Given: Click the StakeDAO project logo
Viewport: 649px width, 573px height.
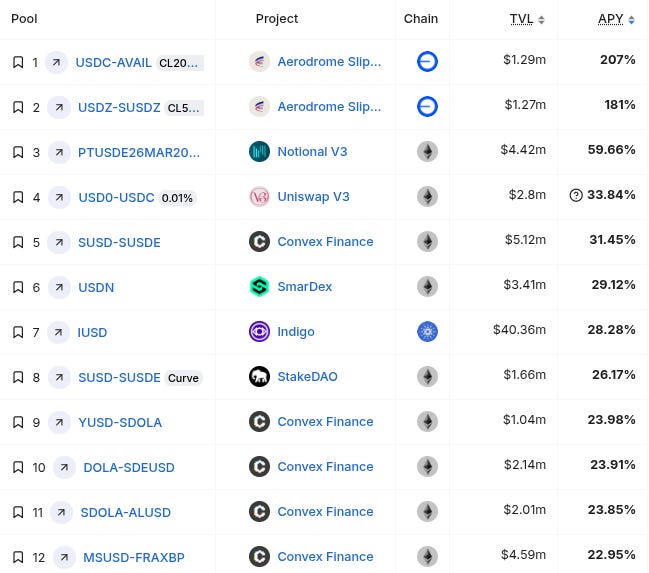Looking at the screenshot, I should 260,377.
